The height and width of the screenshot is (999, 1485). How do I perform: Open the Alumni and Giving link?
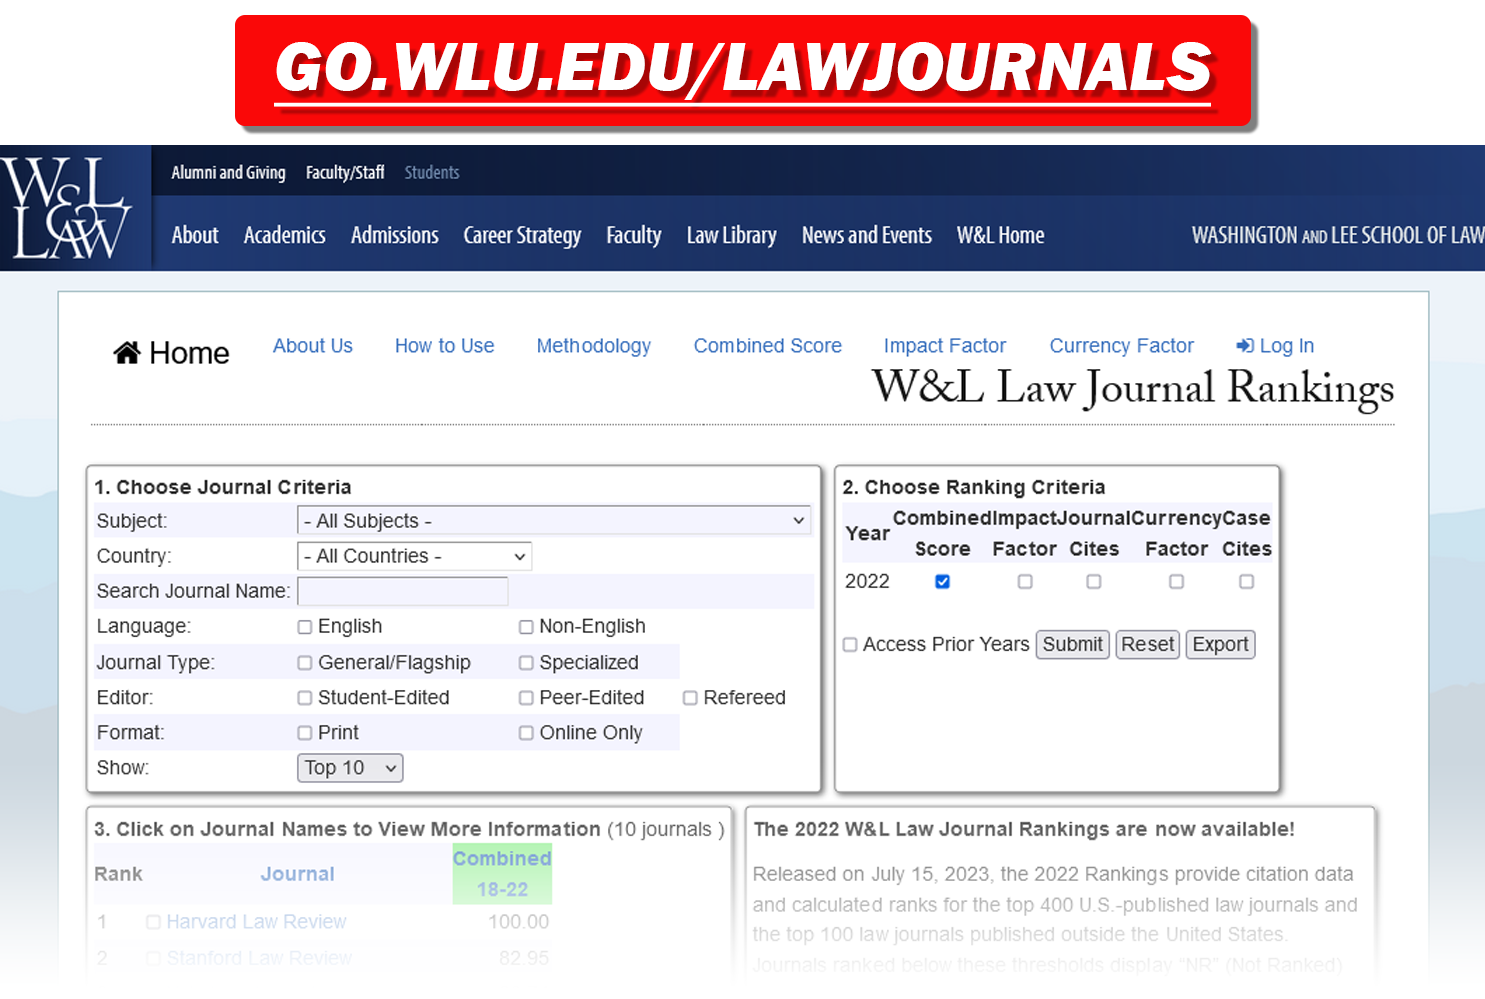[228, 173]
